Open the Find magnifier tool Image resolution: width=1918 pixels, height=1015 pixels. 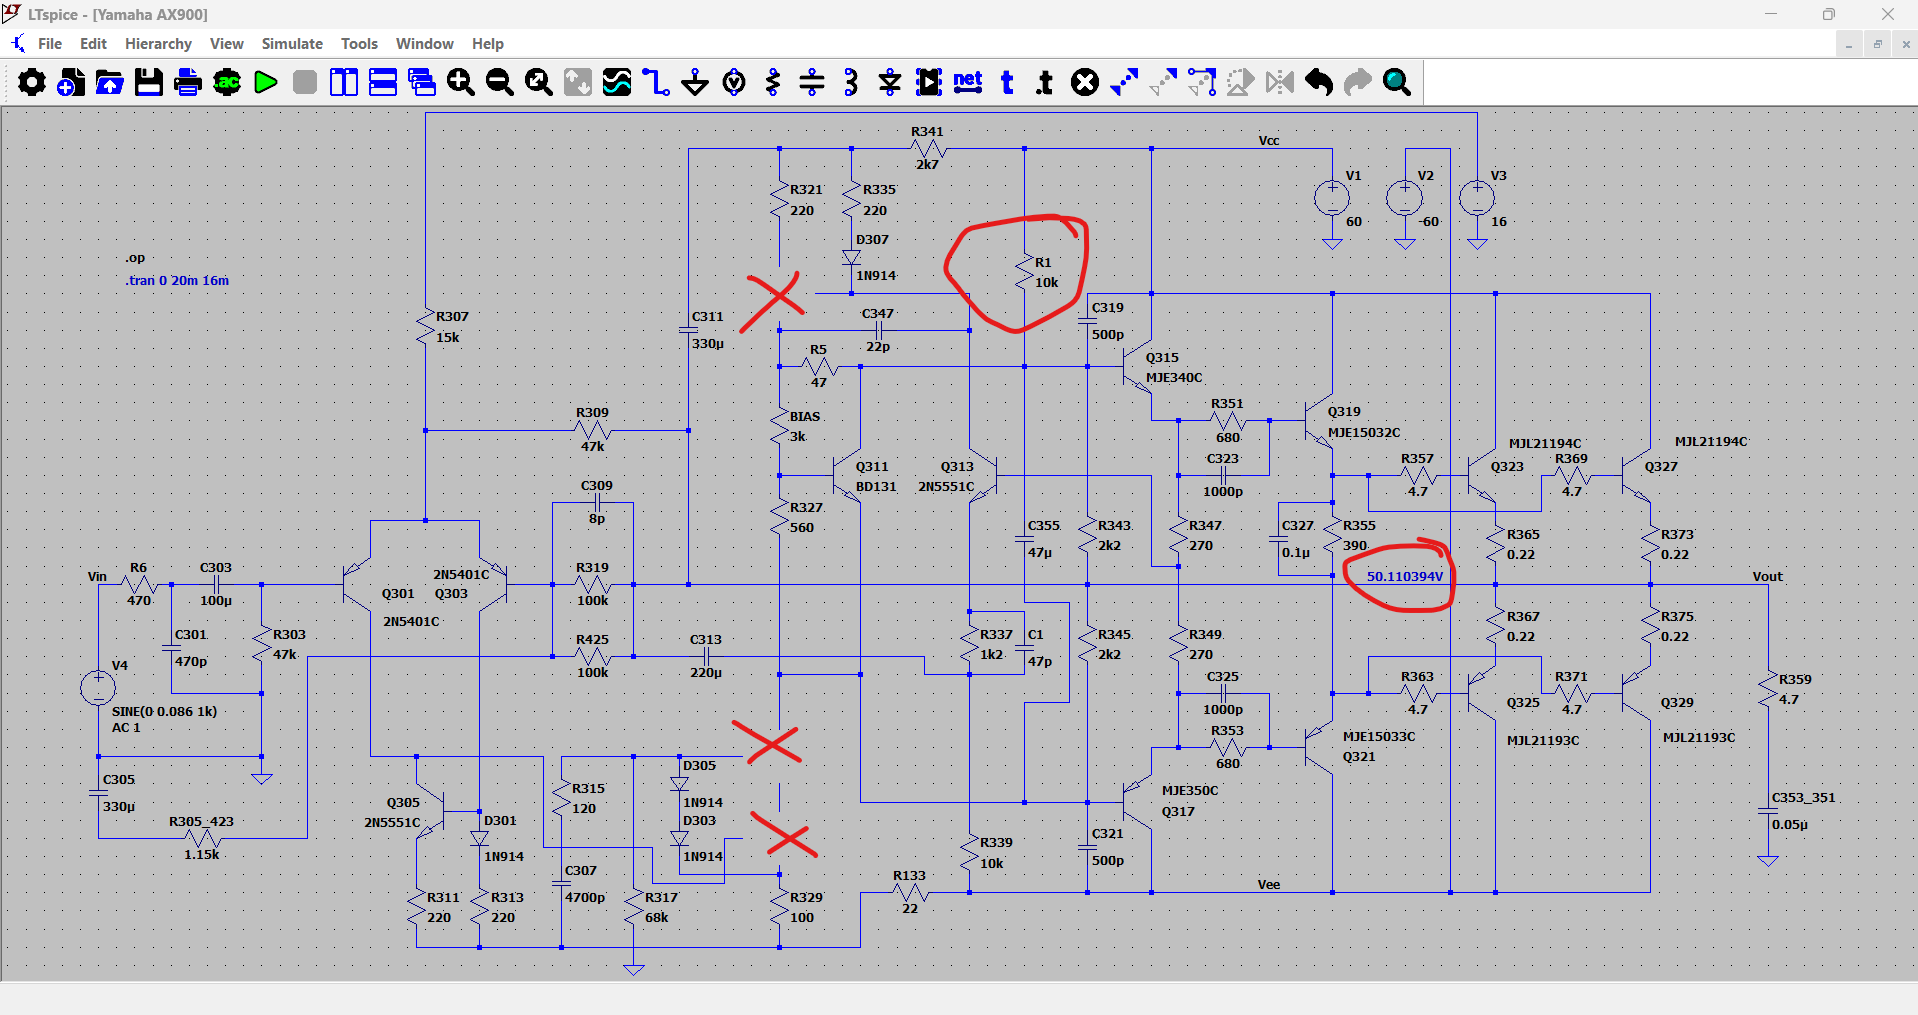click(1397, 82)
